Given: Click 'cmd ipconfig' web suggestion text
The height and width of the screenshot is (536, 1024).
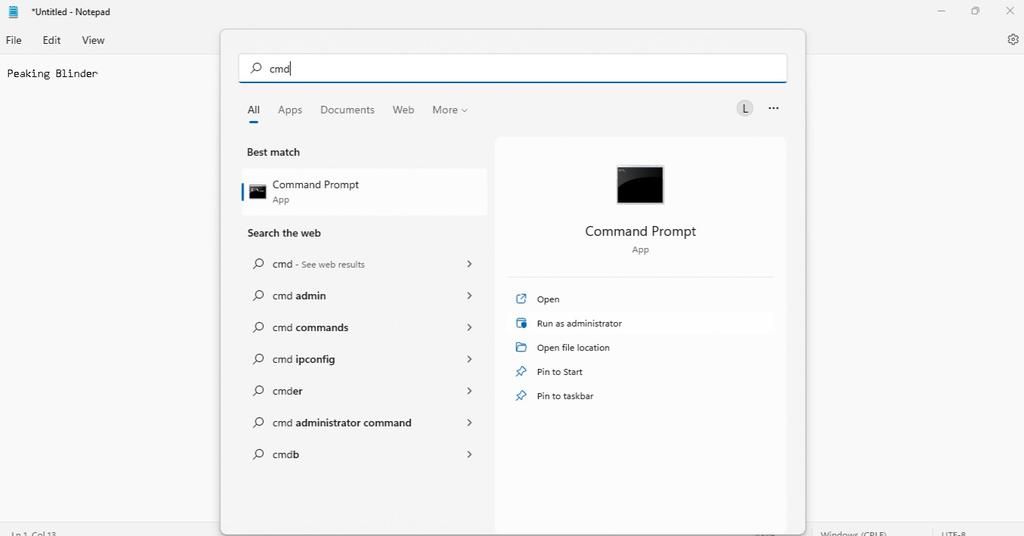Looking at the screenshot, I should click(x=304, y=359).
